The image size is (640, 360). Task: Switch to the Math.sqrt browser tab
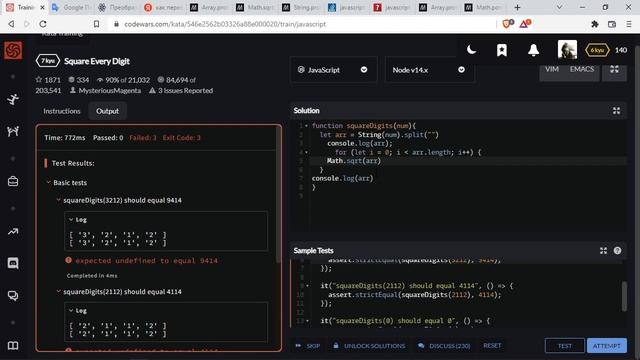[256, 7]
